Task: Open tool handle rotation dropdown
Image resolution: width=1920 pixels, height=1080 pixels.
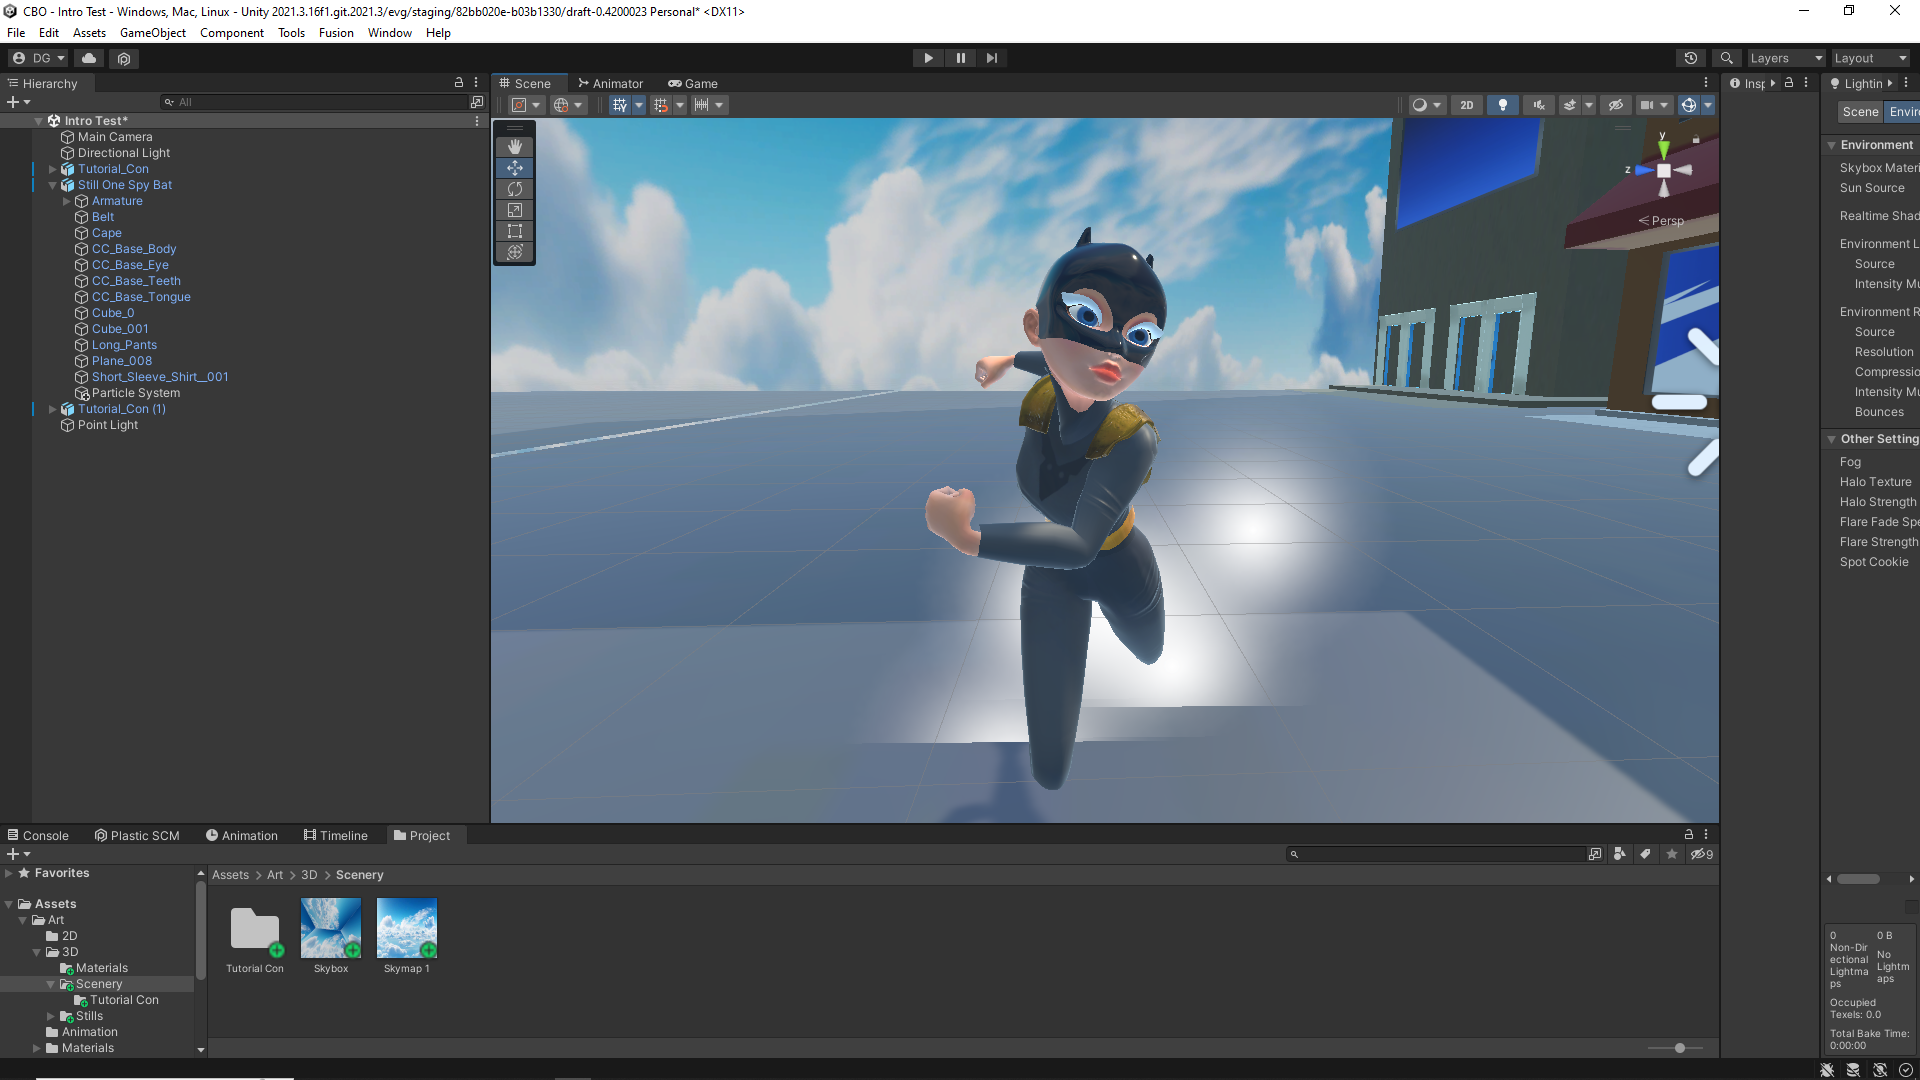Action: [x=568, y=105]
